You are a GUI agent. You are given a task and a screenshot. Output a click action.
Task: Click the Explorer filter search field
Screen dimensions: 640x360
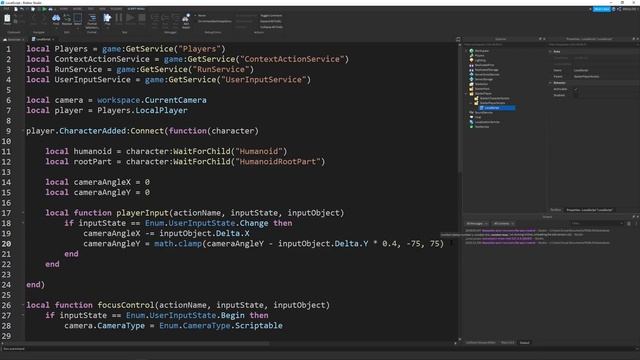click(x=504, y=44)
